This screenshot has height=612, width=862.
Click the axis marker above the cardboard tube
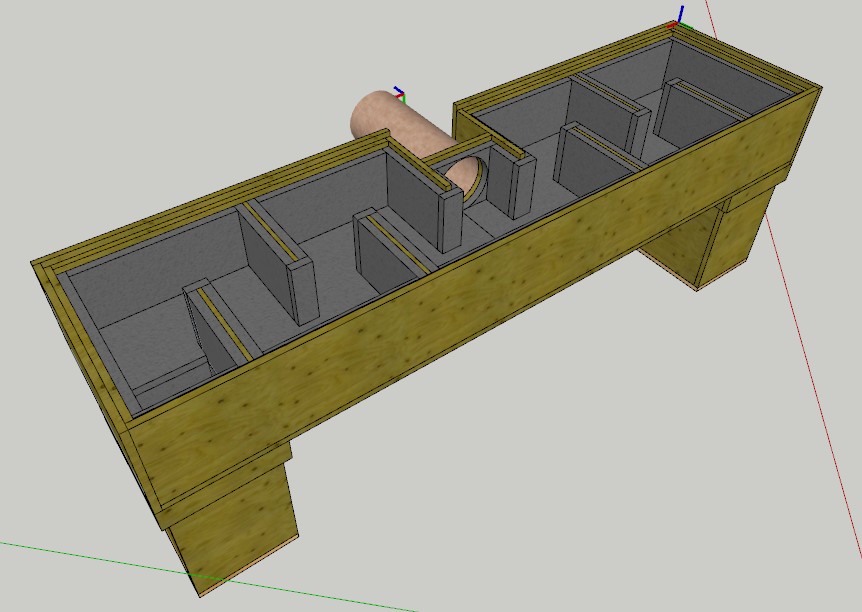tap(399, 94)
